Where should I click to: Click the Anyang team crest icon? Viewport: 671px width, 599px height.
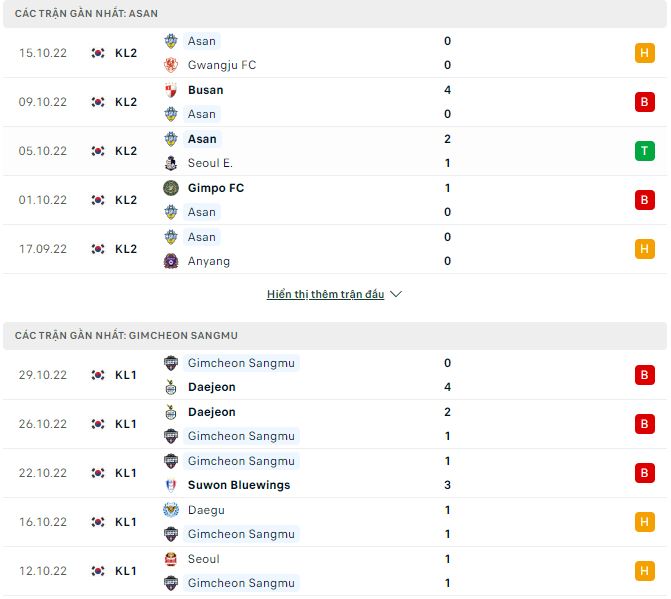point(171,261)
